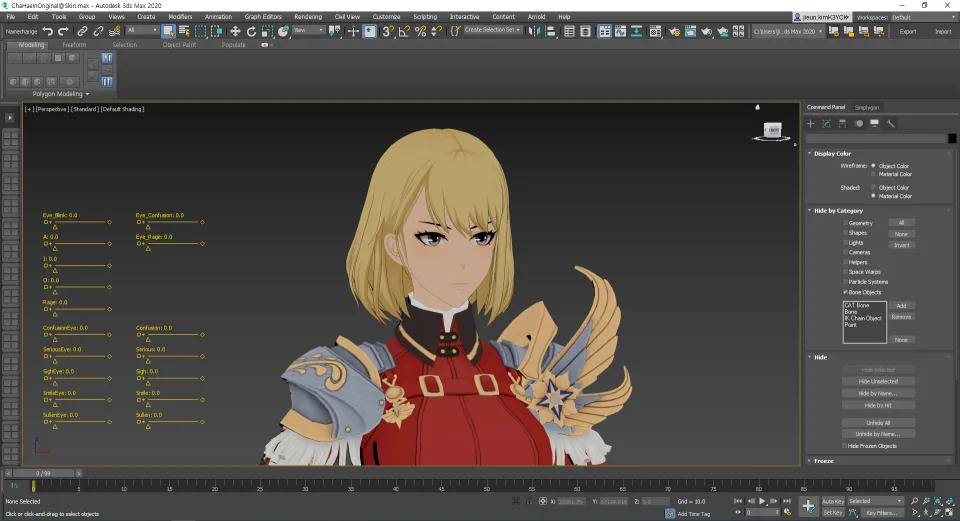Open Polygon Modeling dropdown
Screen dimensions: 960x521
tap(61, 94)
